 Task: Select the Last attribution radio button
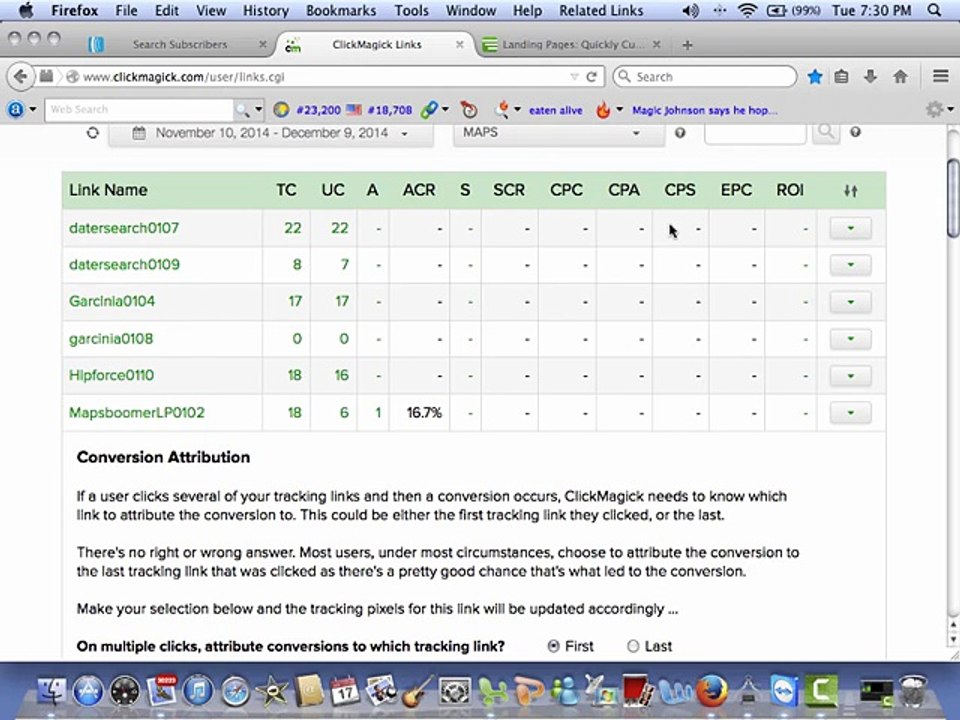(x=633, y=647)
